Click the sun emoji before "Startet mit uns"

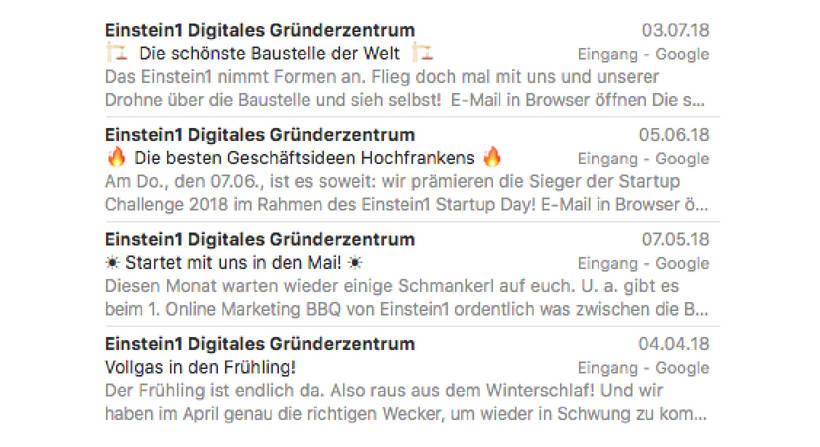[x=111, y=263]
